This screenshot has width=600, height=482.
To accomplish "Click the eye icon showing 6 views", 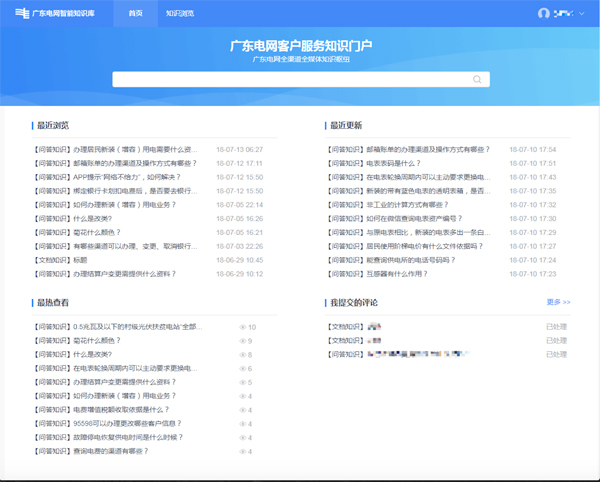I will 243,369.
